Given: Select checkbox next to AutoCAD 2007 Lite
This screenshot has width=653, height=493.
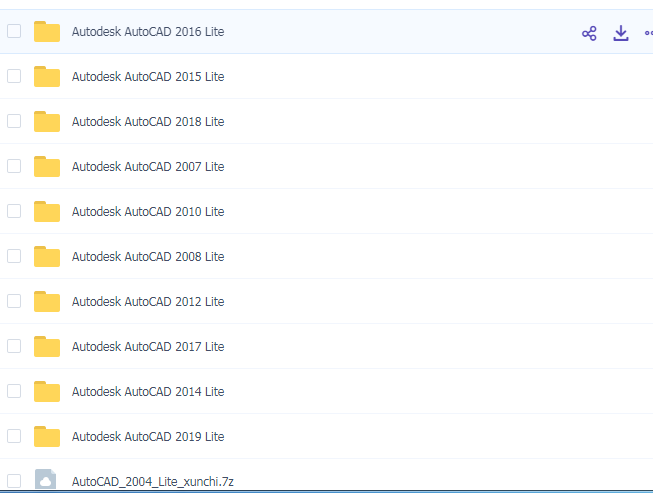Looking at the screenshot, I should (14, 166).
